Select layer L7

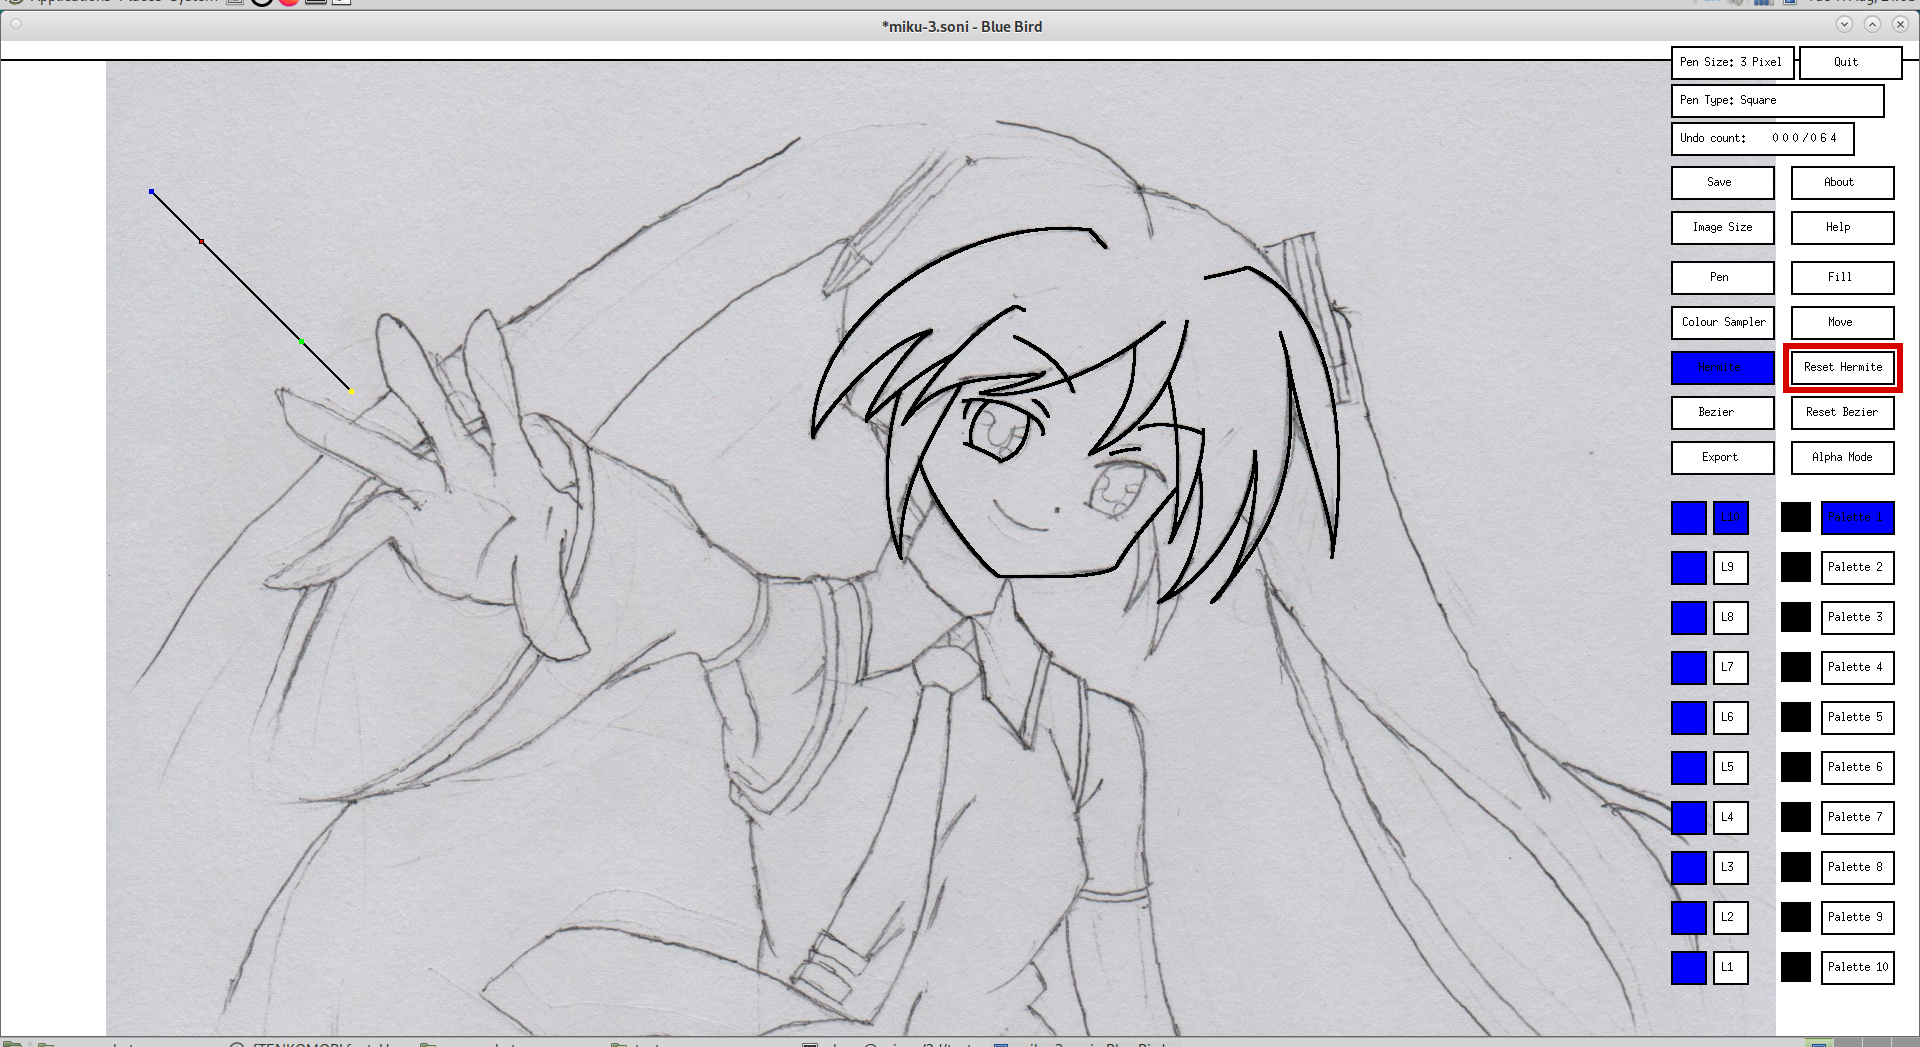pos(1730,667)
